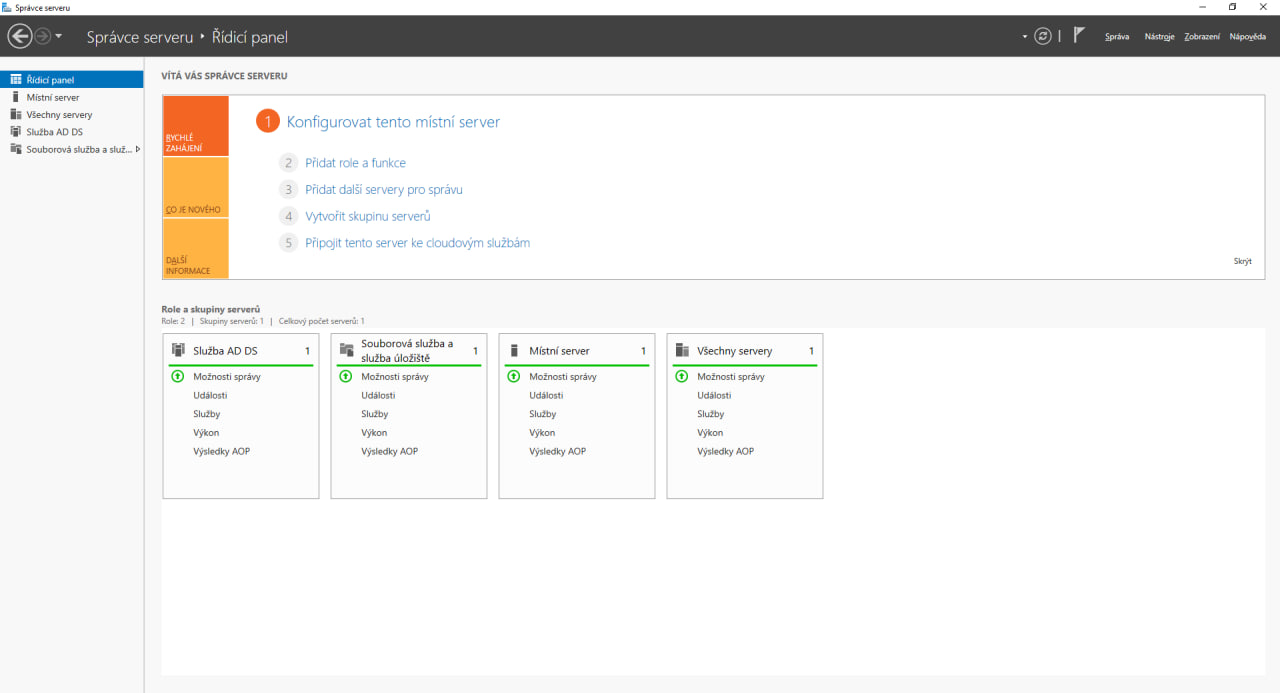Click the Všechny servery tile icon

(x=682, y=350)
